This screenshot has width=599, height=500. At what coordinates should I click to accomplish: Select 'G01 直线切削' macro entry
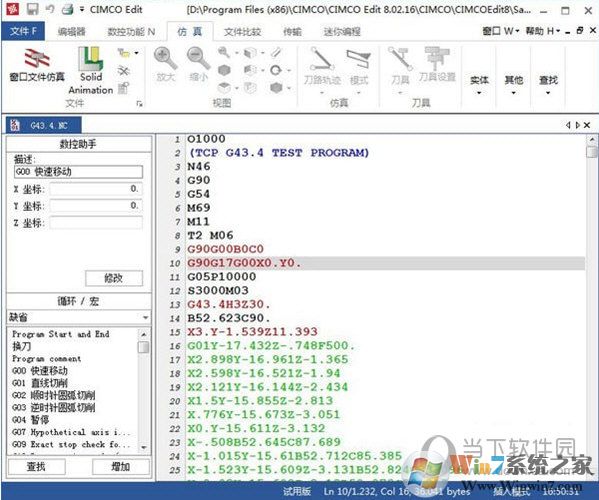40,383
